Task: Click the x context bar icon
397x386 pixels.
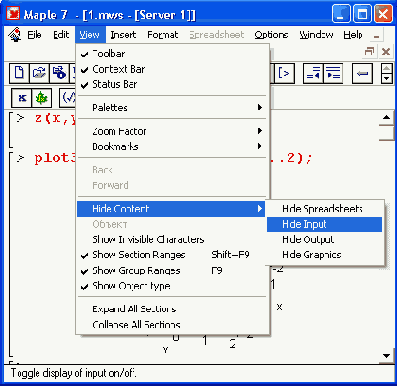Action: [x=22, y=98]
